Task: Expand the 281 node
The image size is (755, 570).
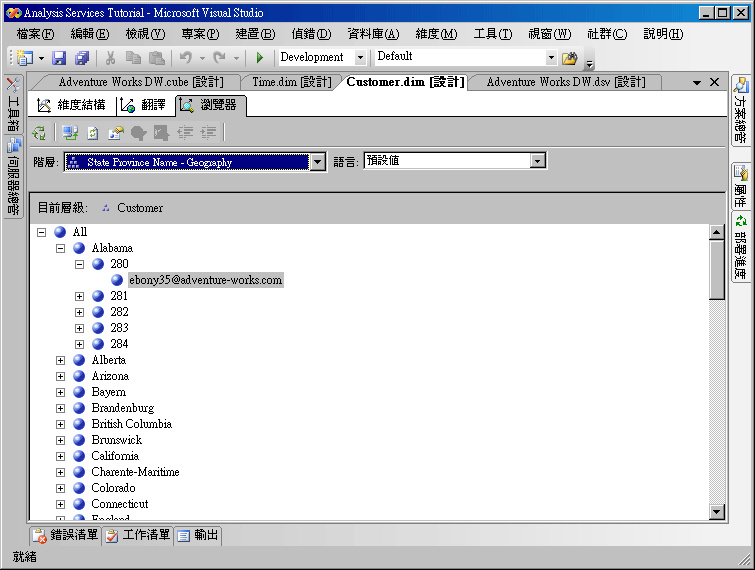Action: pyautogui.click(x=79, y=296)
